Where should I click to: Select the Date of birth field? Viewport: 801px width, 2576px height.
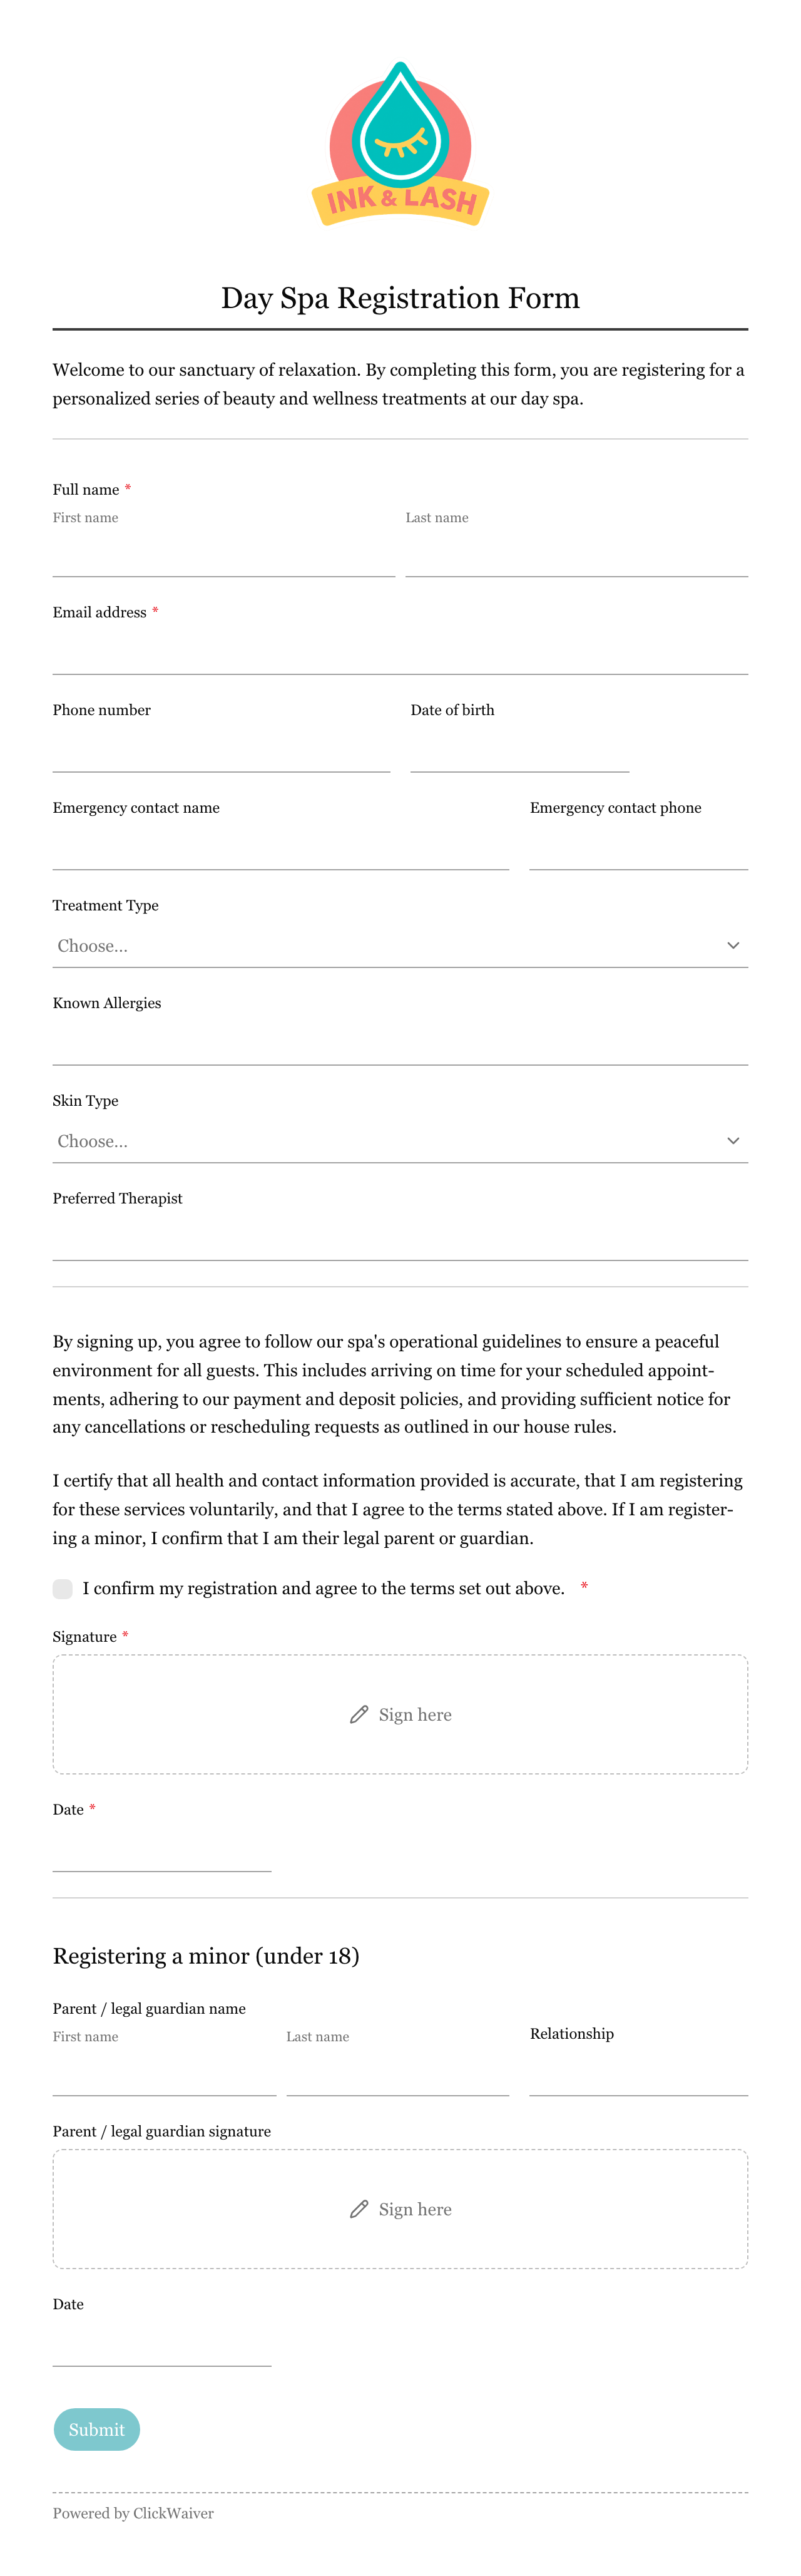coord(520,751)
